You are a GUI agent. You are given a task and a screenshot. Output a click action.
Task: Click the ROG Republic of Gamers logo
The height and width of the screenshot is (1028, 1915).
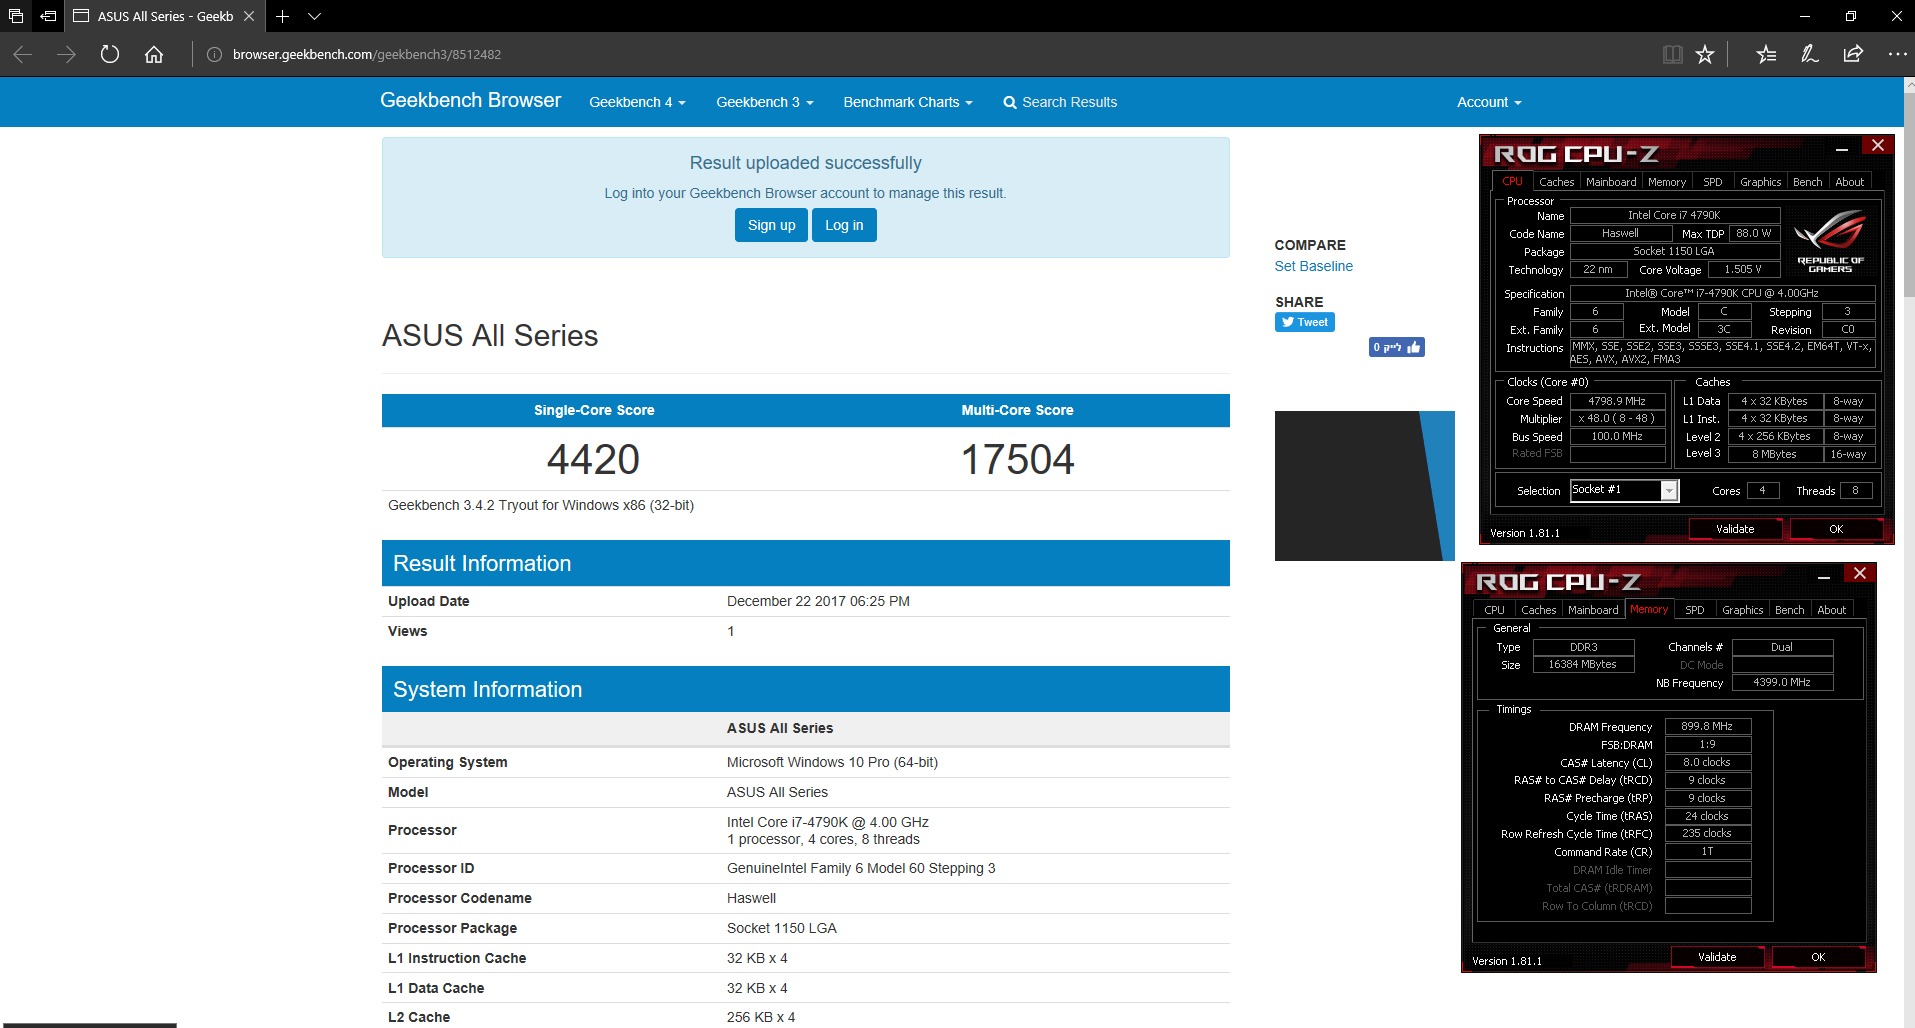point(1830,241)
